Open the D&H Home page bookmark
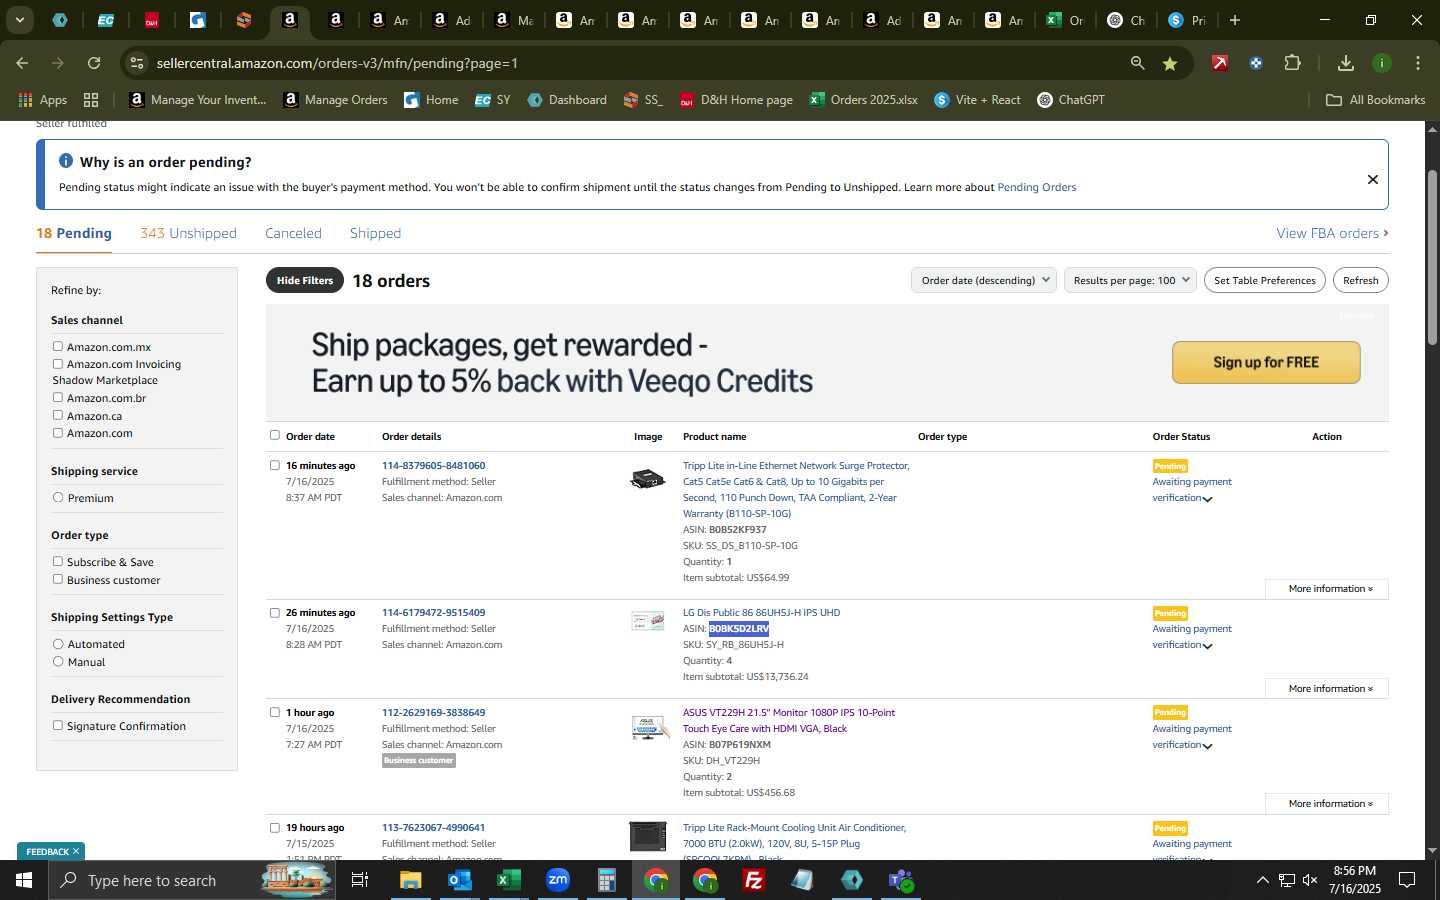The image size is (1440, 900). coord(736,100)
